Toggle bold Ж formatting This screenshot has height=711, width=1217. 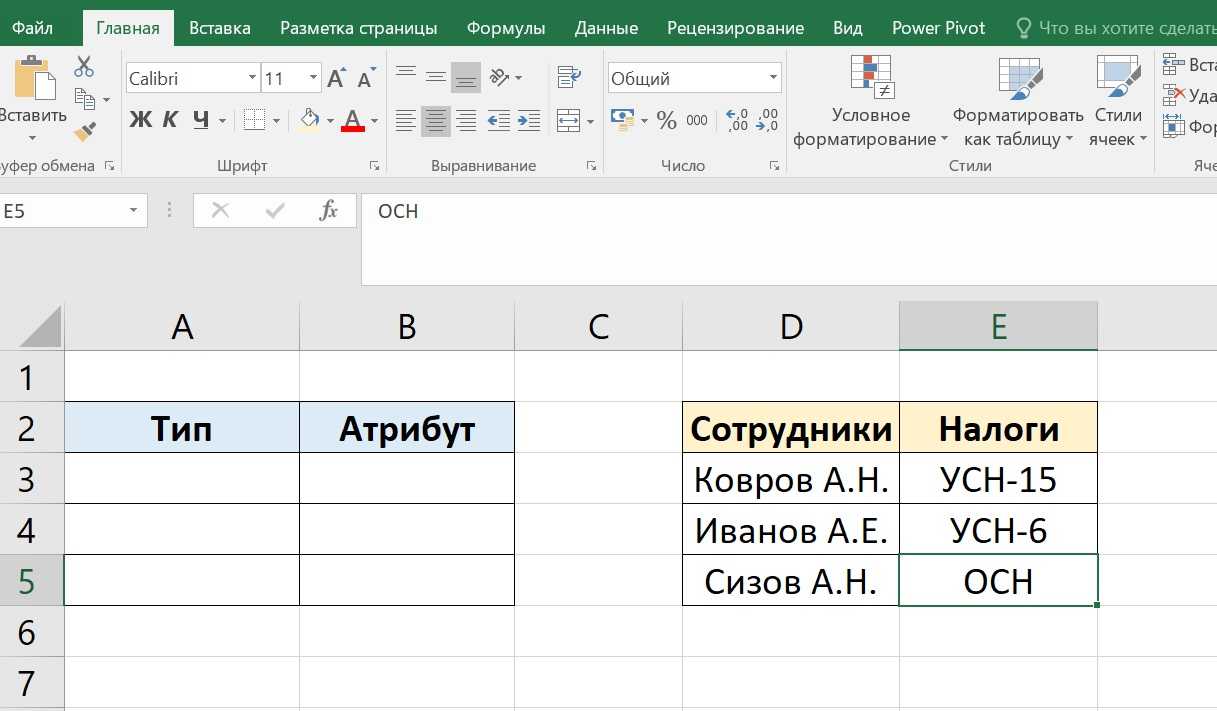pos(141,121)
